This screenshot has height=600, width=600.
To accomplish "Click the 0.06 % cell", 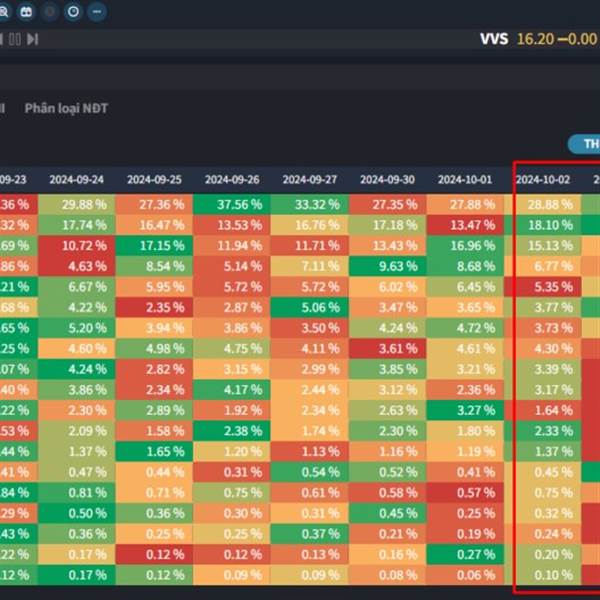I will (465, 575).
